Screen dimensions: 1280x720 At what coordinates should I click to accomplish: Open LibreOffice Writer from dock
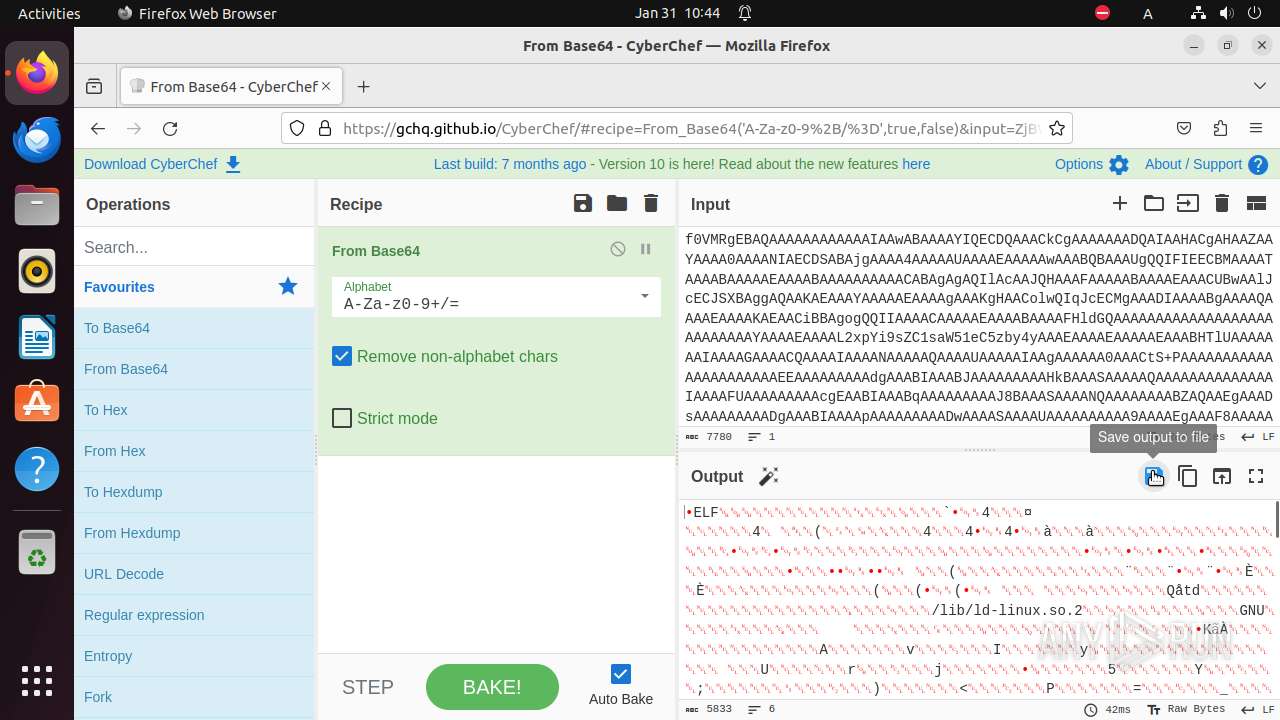click(37, 337)
